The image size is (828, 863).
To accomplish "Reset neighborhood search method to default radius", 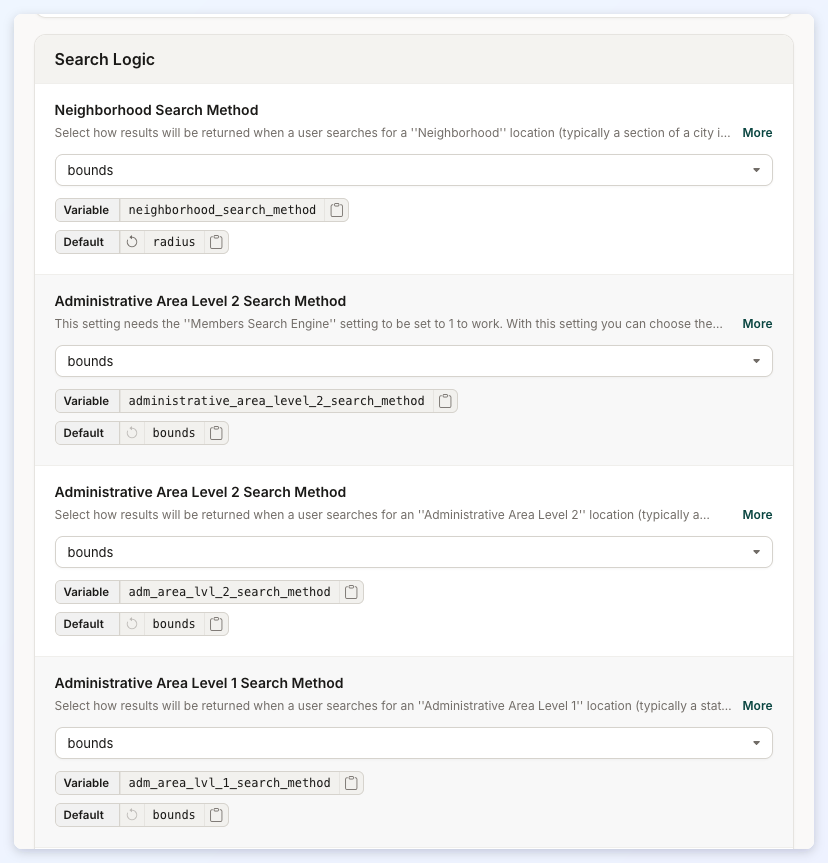I will coord(132,242).
